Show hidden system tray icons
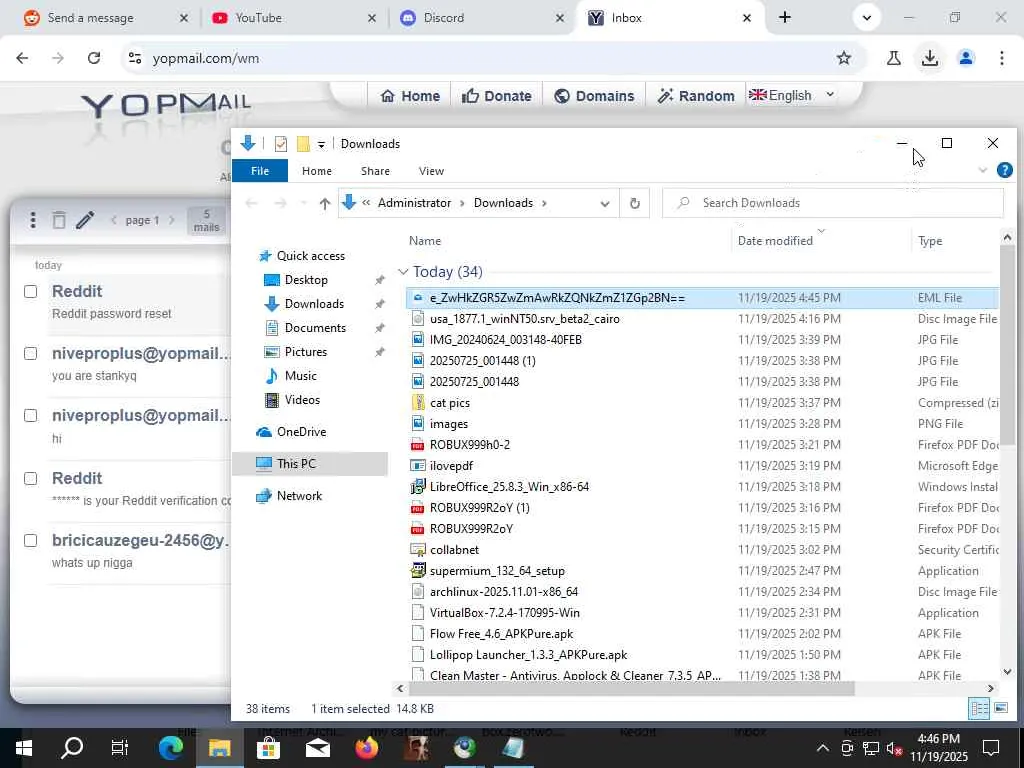 [823, 748]
